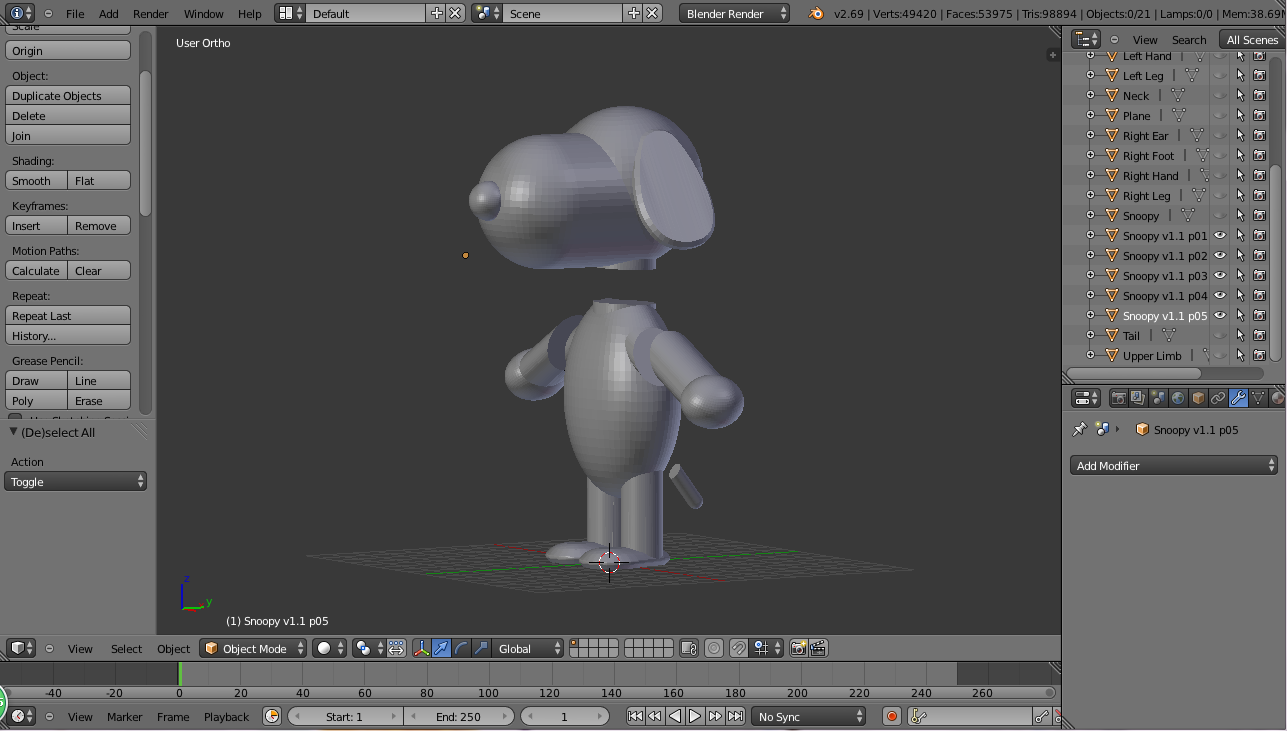The height and width of the screenshot is (731, 1287).
Task: Open the Object Data triangle tab icon
Action: tap(1258, 398)
